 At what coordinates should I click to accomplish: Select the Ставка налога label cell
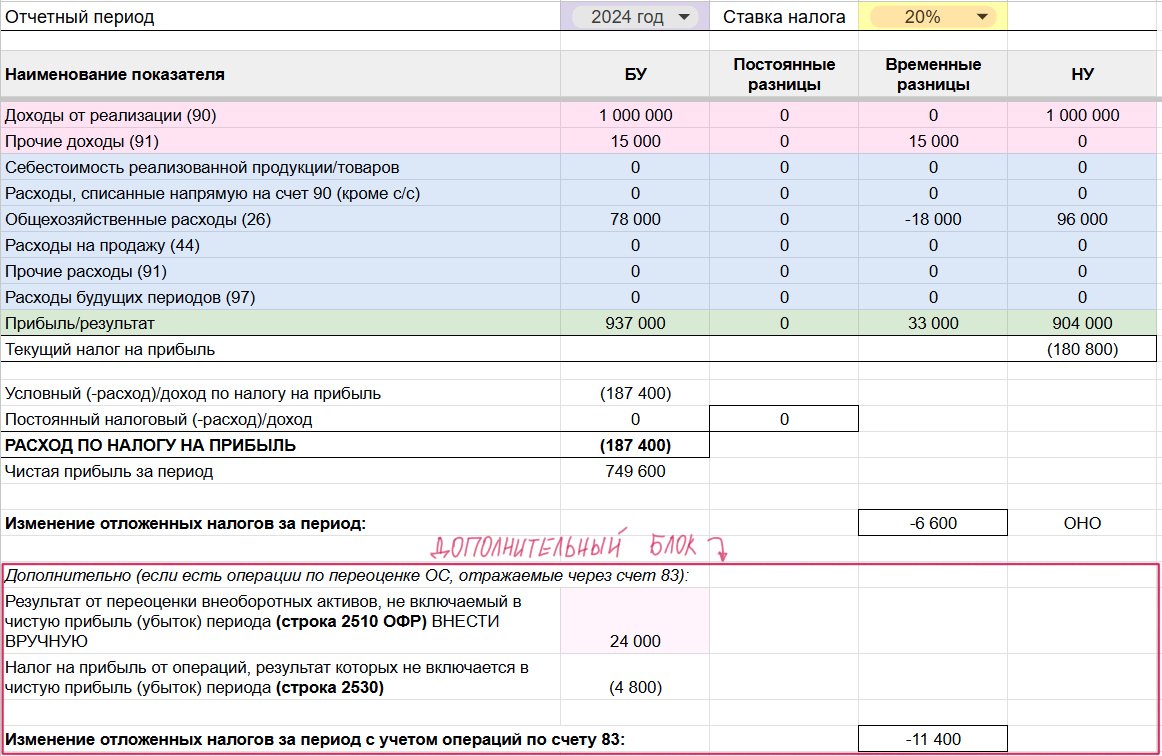[784, 16]
